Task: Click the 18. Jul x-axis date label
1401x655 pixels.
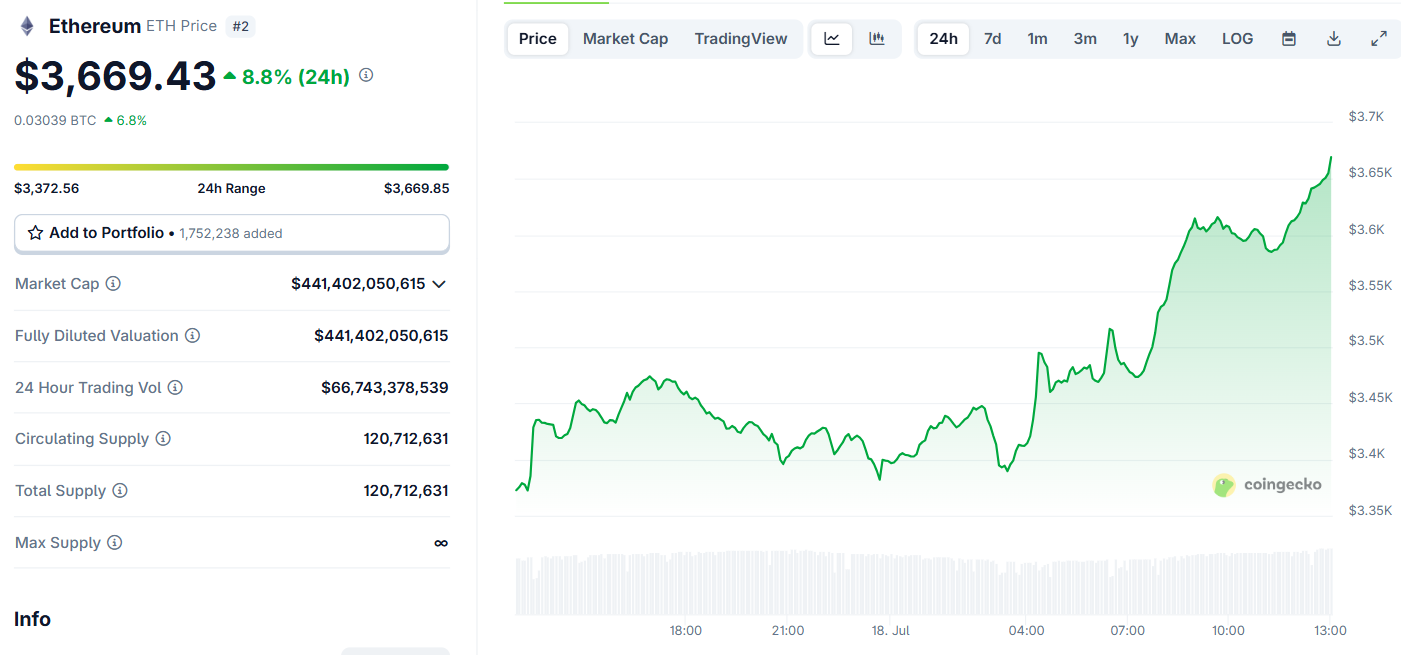Action: point(892,631)
